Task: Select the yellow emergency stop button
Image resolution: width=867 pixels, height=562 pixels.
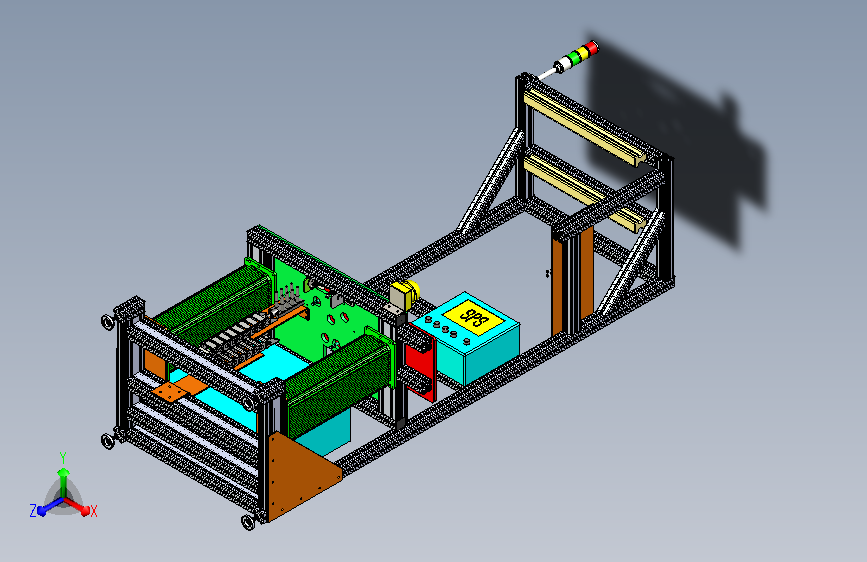Action: (405, 293)
